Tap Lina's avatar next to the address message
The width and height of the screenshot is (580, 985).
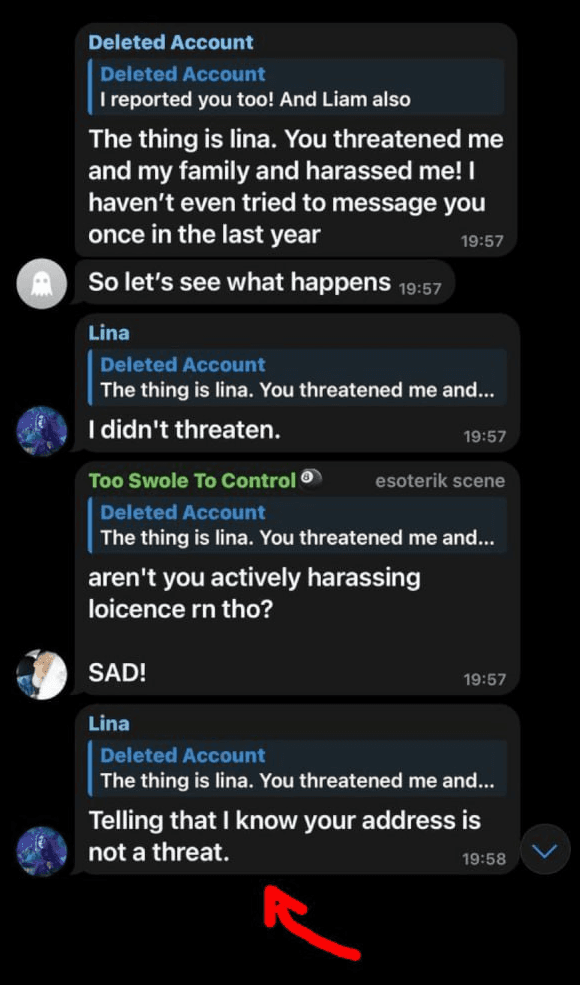tap(41, 852)
